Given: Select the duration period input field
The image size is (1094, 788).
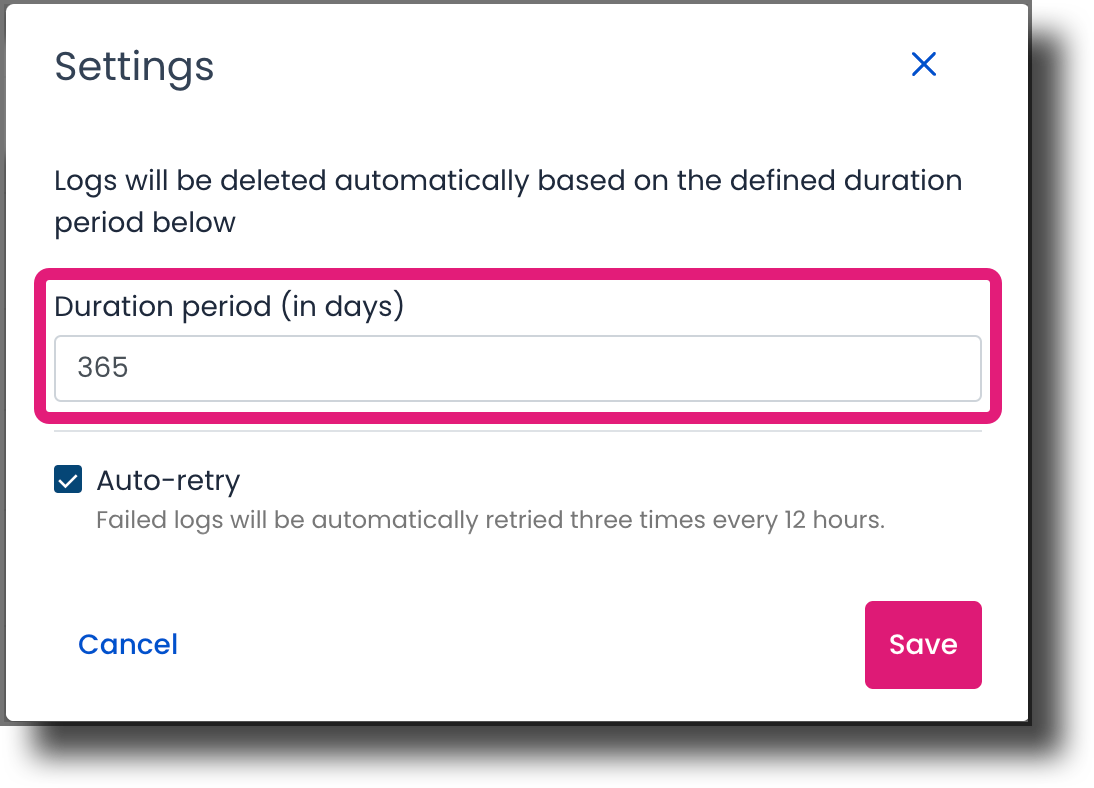Looking at the screenshot, I should [x=516, y=368].
